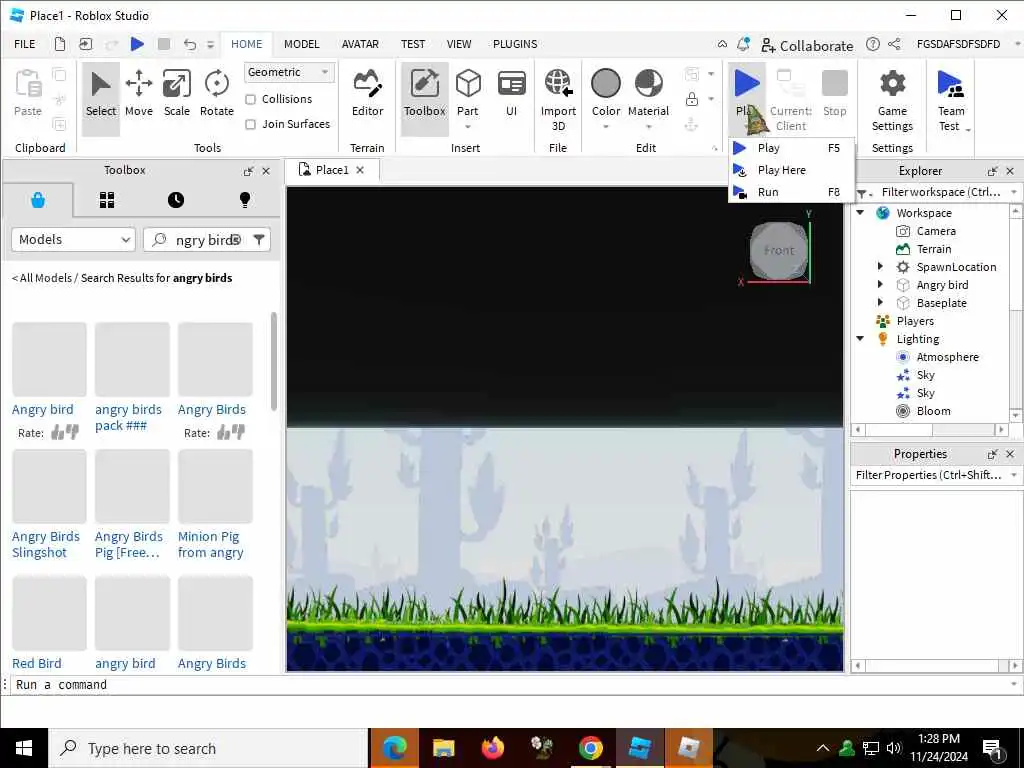Open the notifications bell icon

743,44
